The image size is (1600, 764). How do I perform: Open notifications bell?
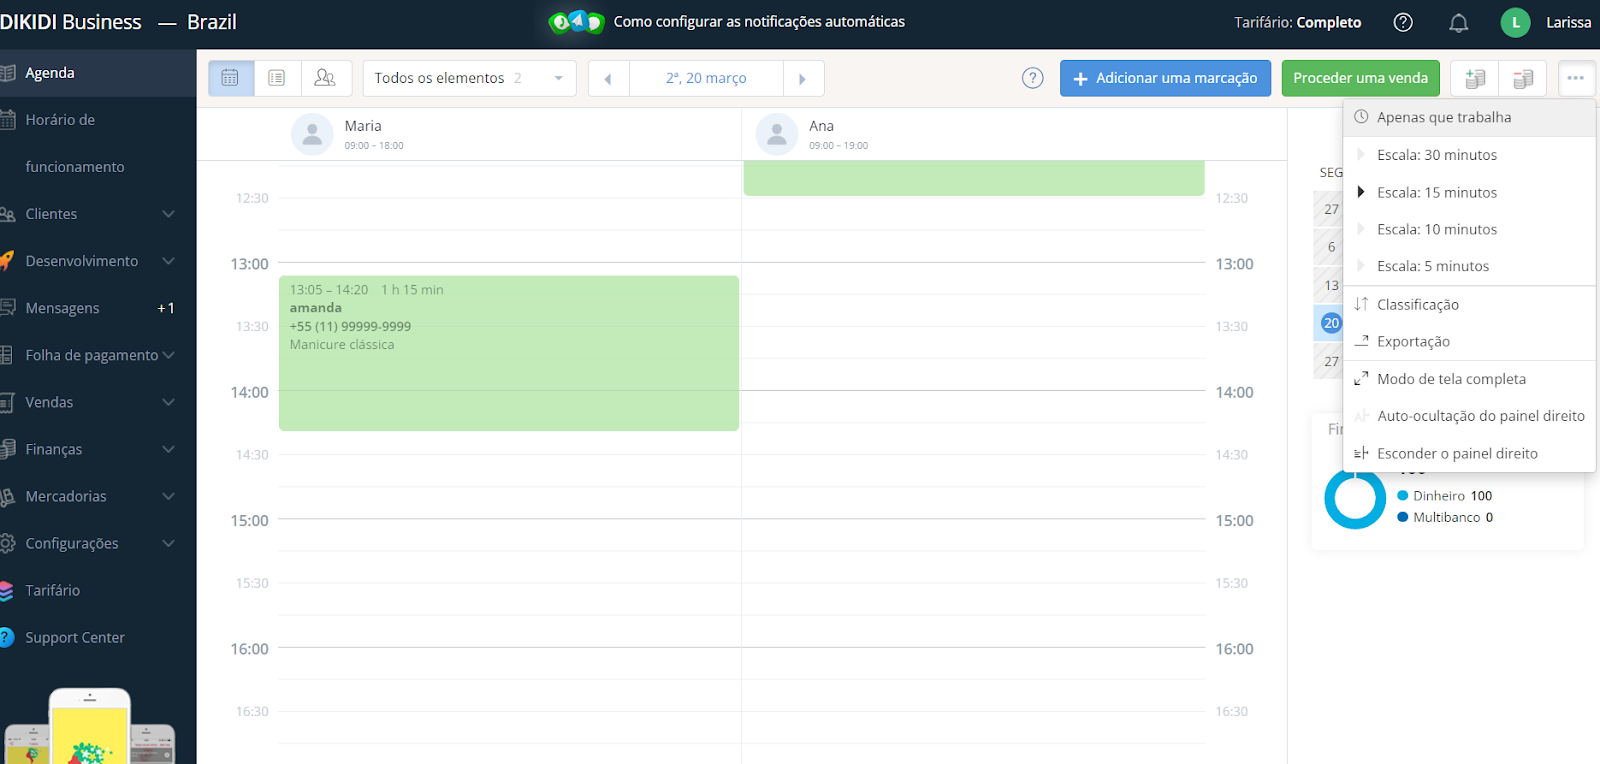(x=1459, y=22)
